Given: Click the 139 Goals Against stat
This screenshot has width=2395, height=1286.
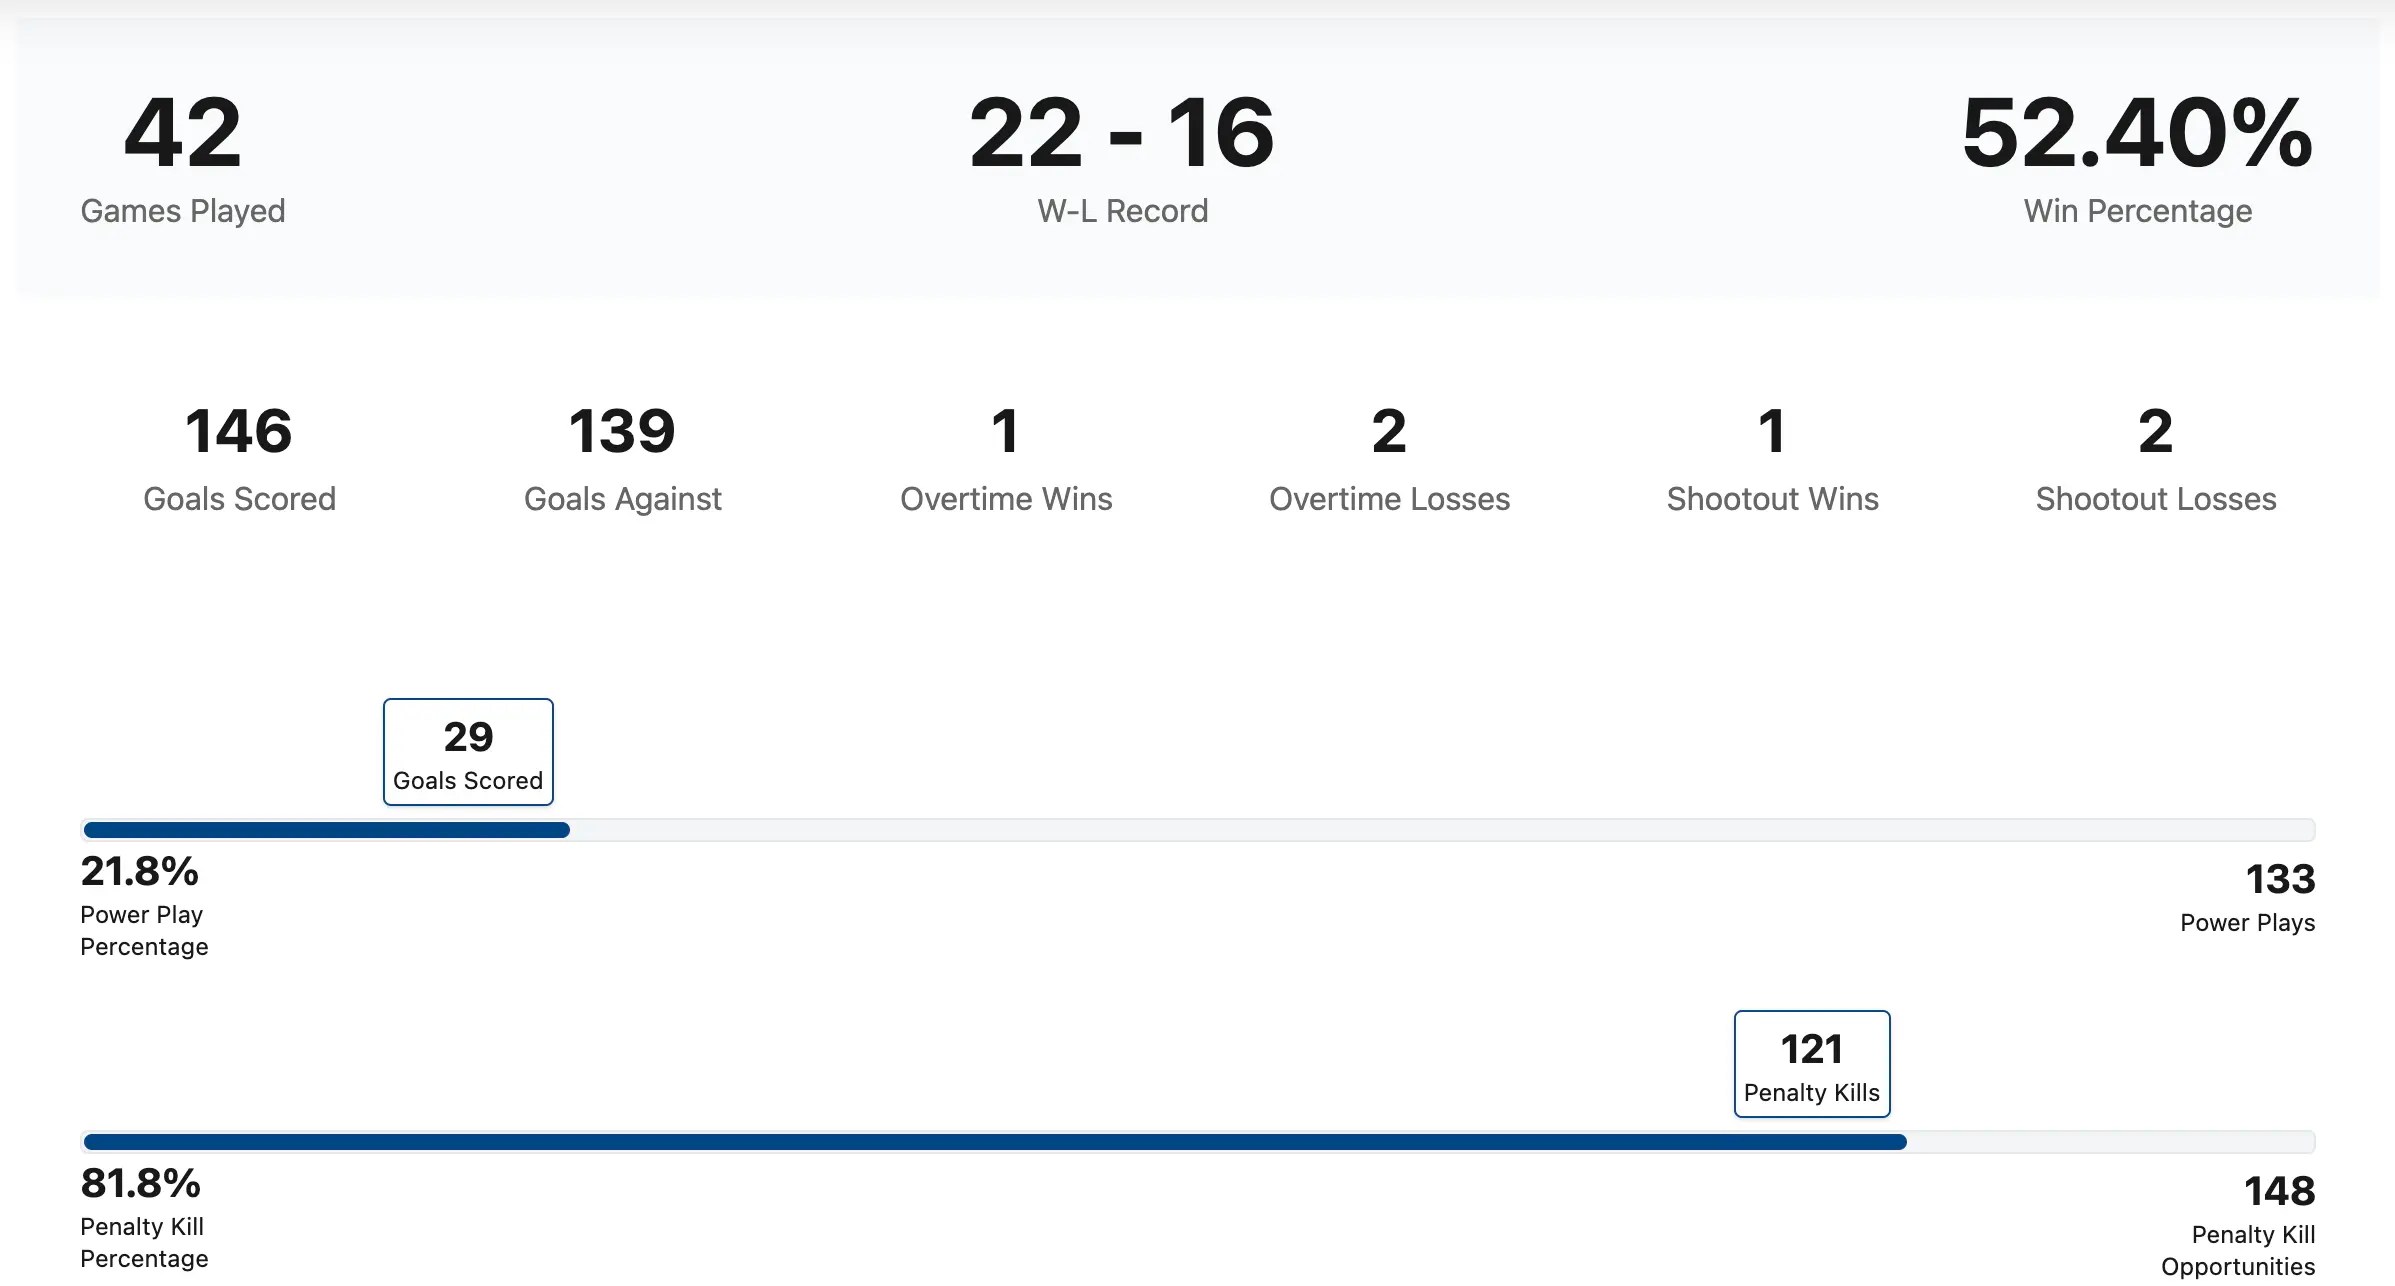Looking at the screenshot, I should coord(622,432).
